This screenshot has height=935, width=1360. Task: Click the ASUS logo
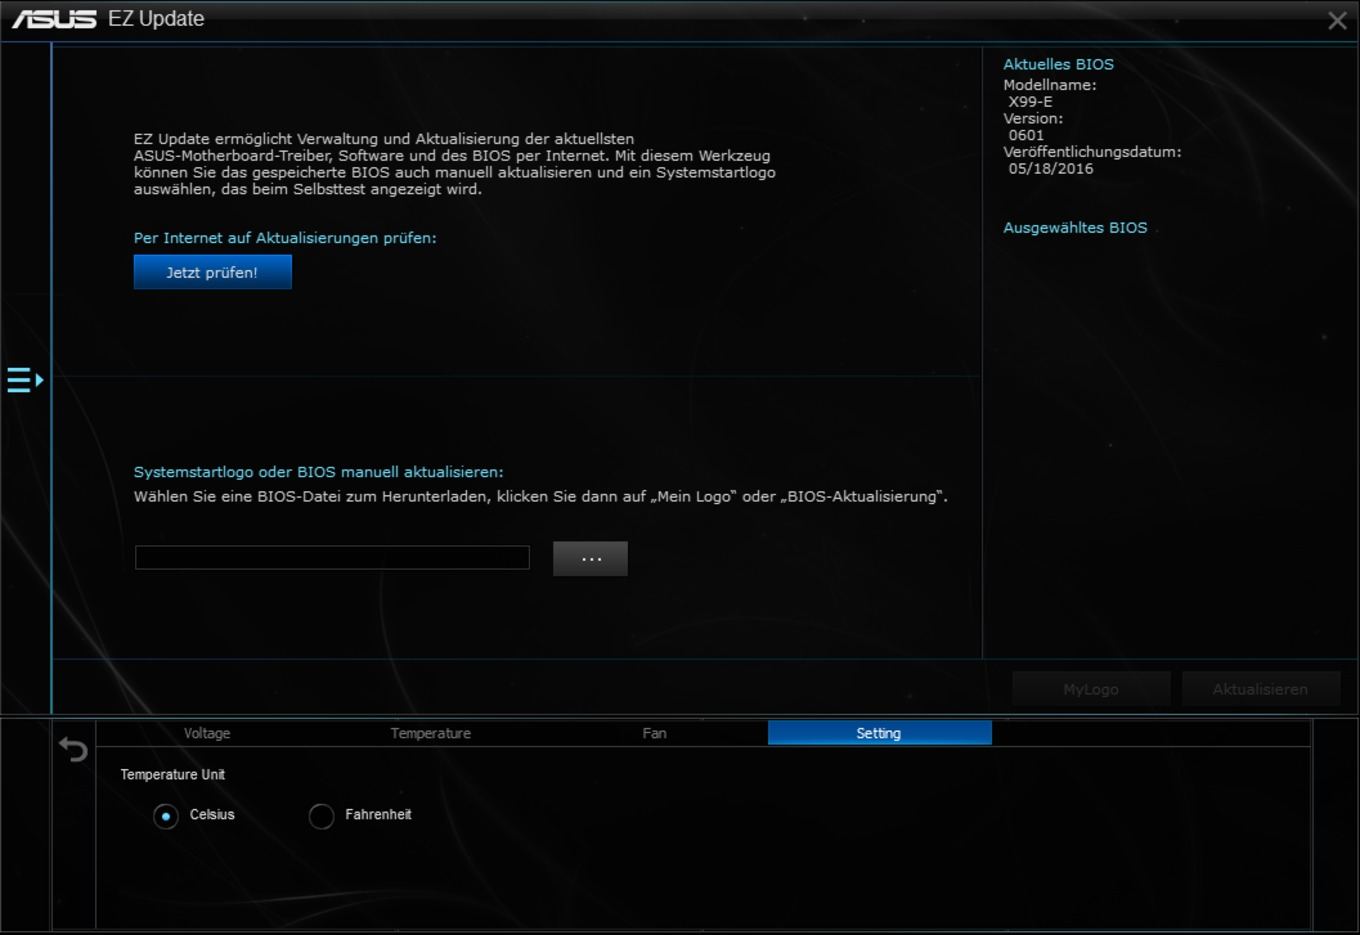[55, 19]
